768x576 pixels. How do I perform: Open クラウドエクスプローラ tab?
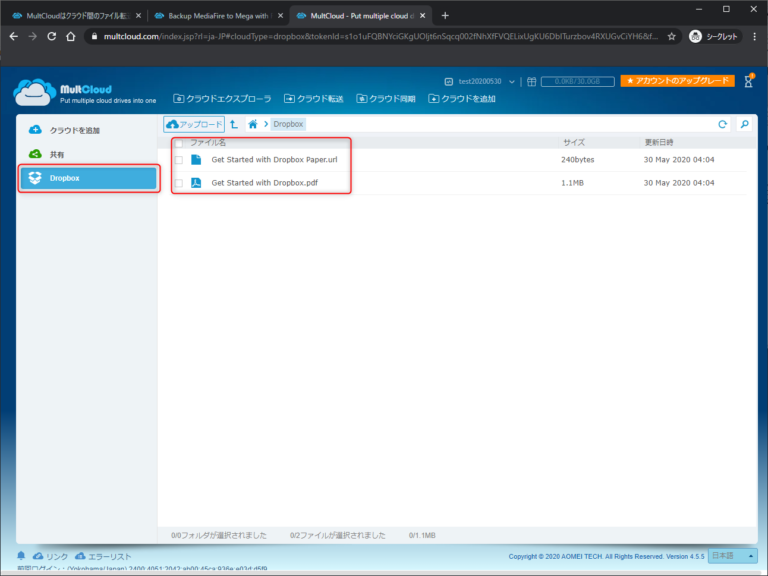222,99
